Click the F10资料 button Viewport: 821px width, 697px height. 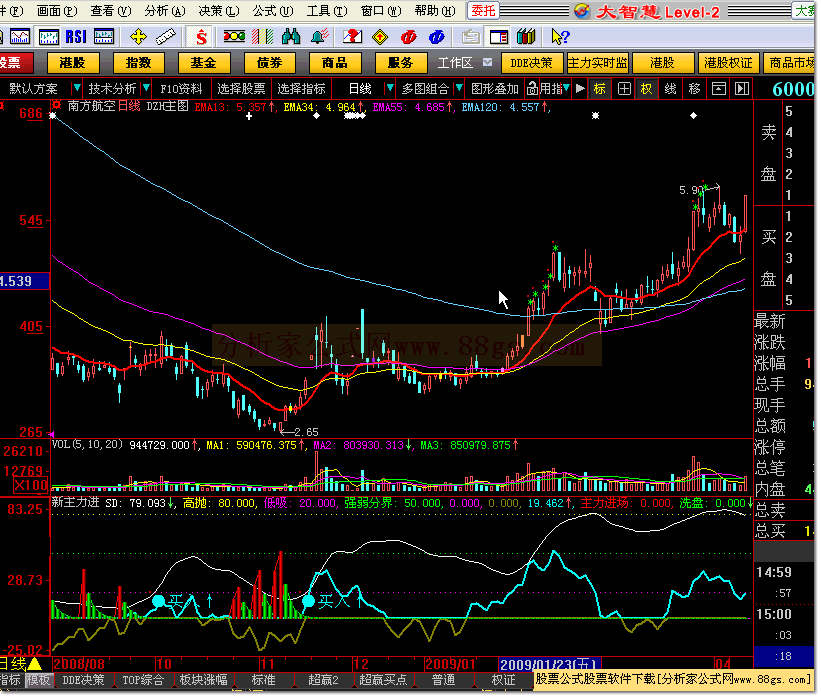click(181, 88)
